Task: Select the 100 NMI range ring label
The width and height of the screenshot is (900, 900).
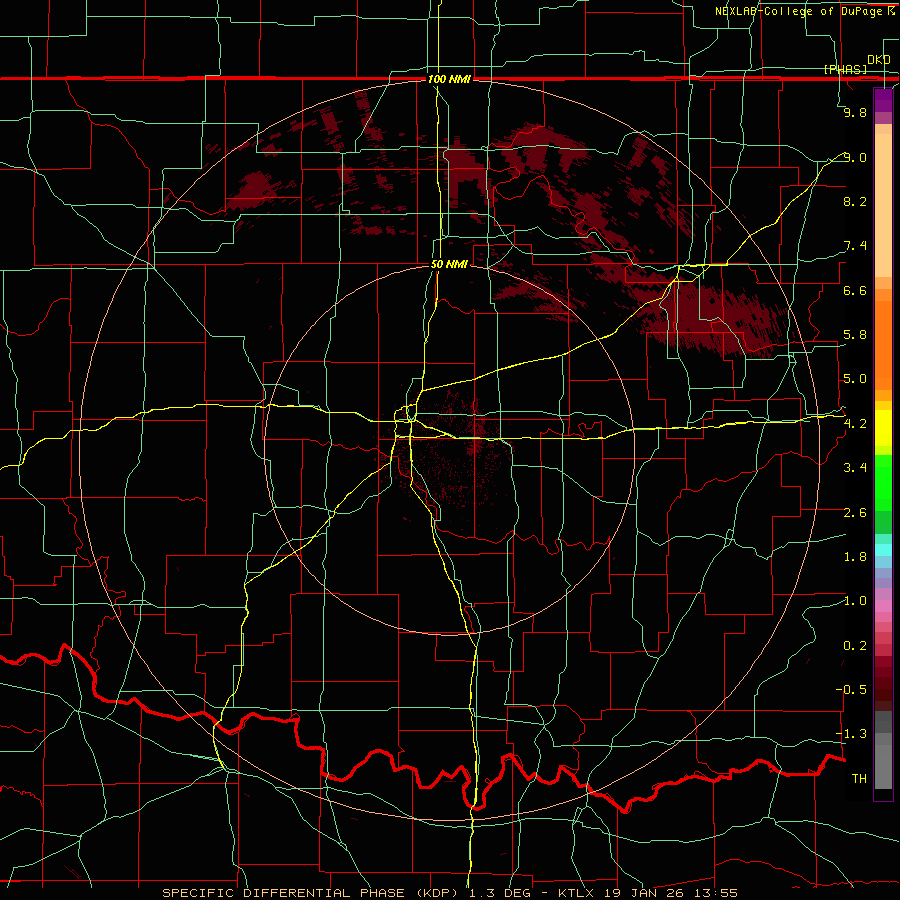Action: click(449, 79)
